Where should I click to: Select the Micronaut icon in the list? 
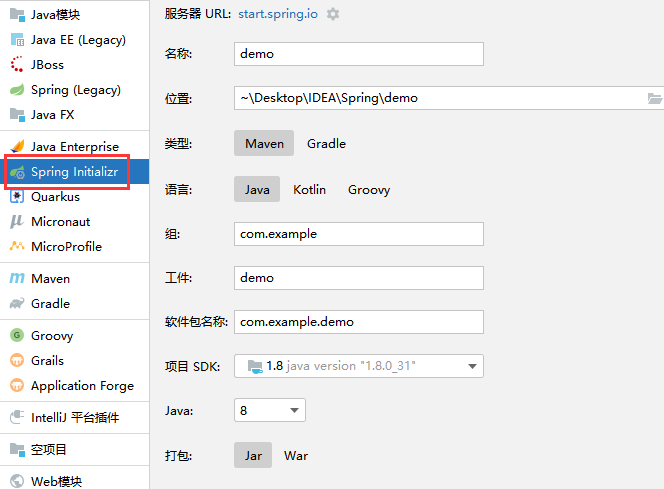[17, 222]
